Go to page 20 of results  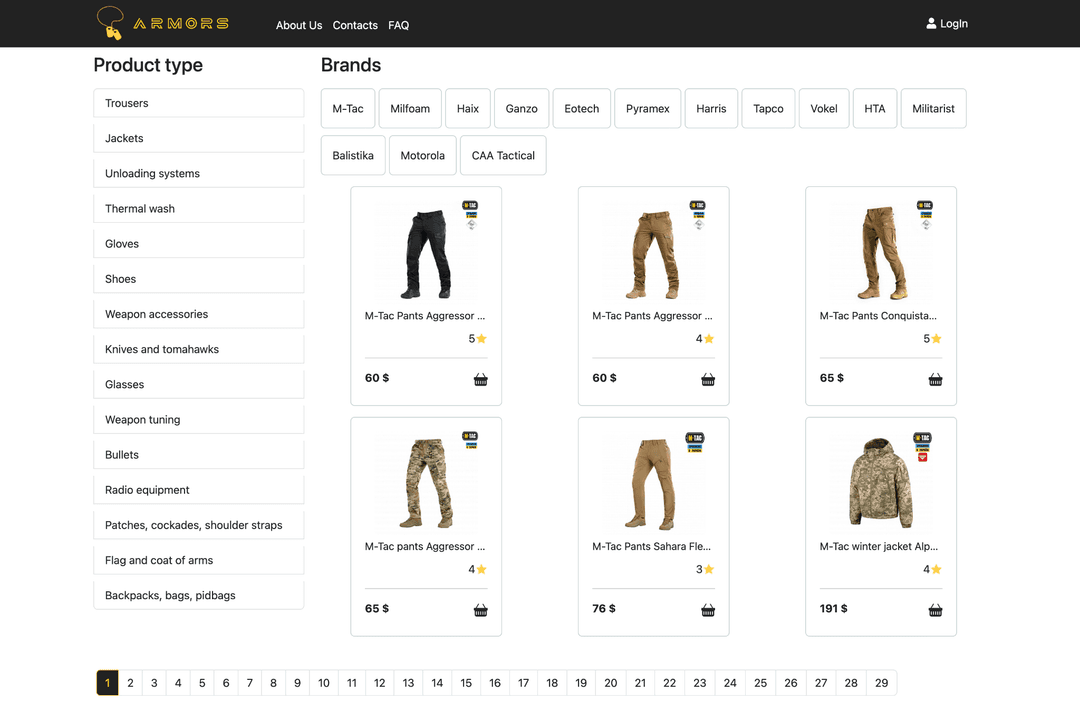[x=610, y=683]
